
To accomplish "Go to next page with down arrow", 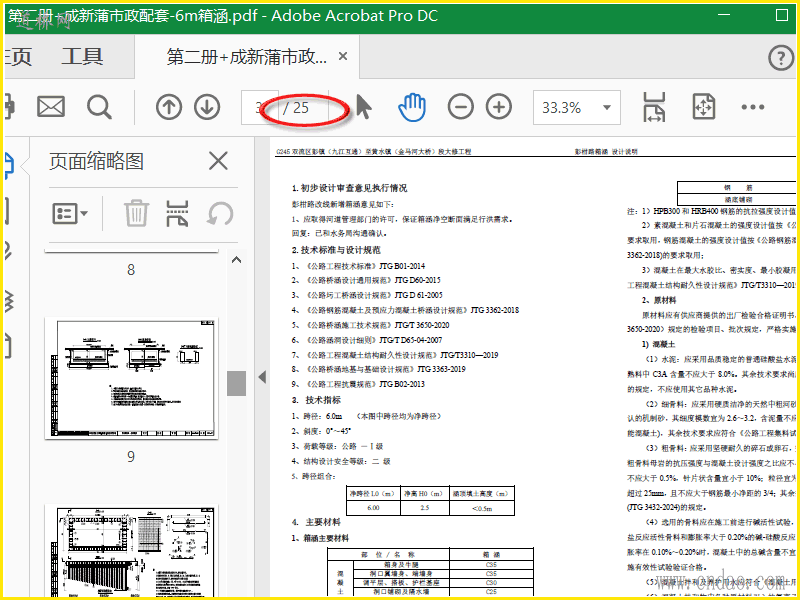I will click(207, 107).
